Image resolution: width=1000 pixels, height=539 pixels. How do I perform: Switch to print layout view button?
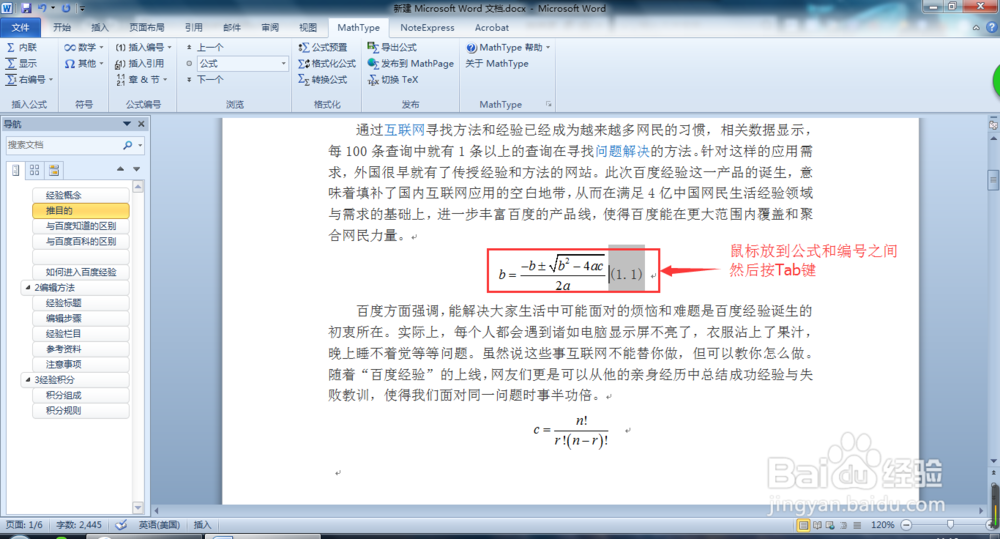tap(803, 525)
